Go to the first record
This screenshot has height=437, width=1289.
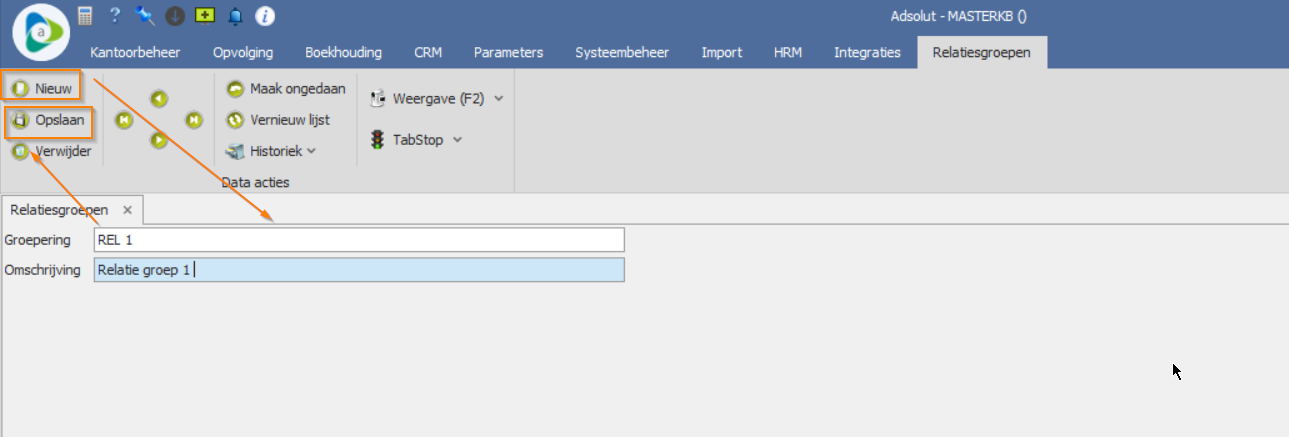[x=124, y=120]
